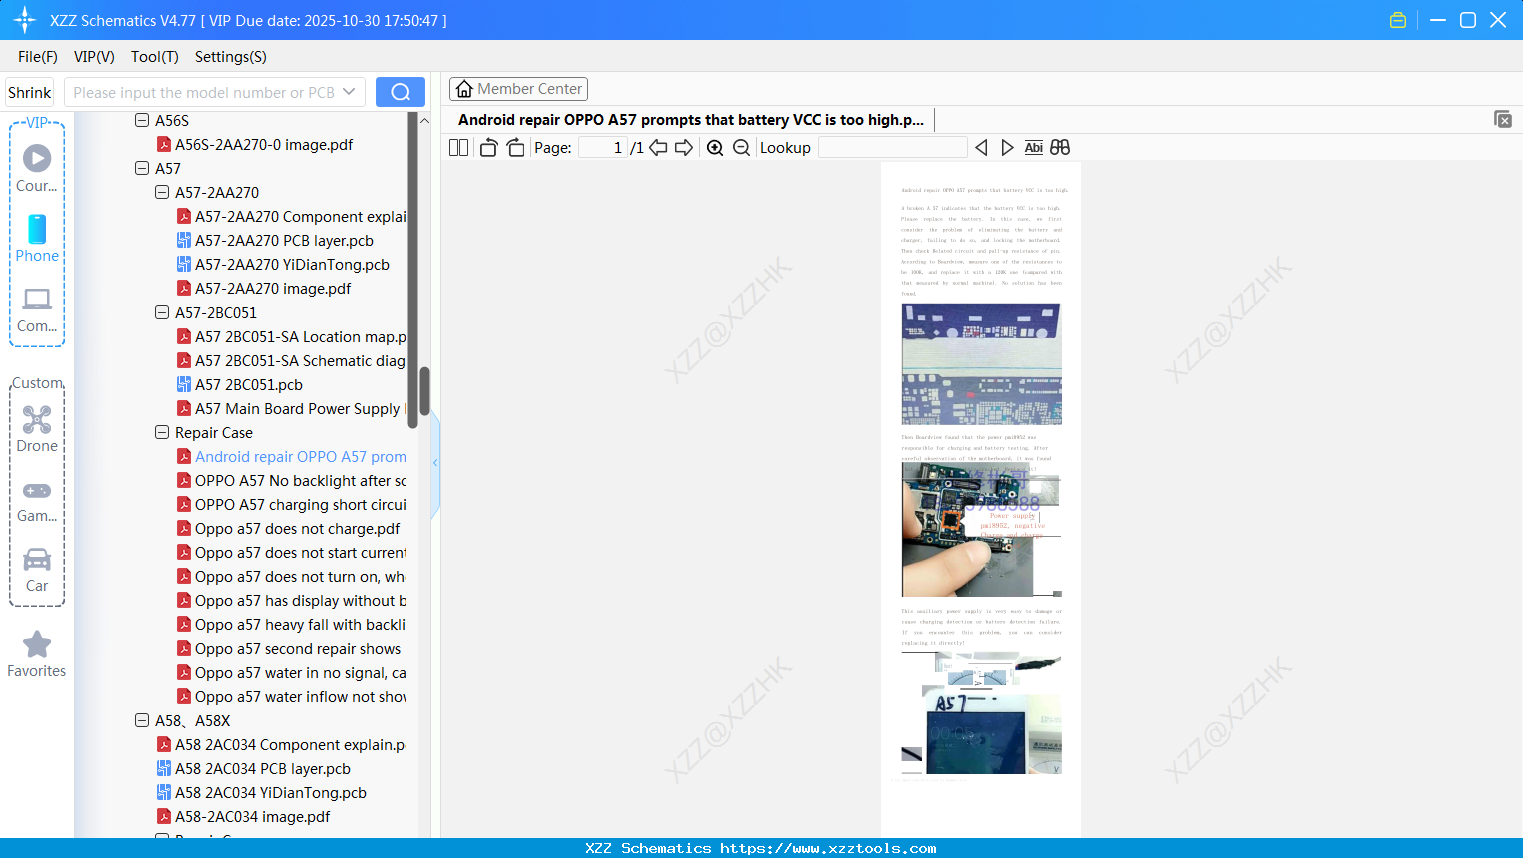Open the Tool(T) menu
The image size is (1523, 858).
tap(155, 57)
